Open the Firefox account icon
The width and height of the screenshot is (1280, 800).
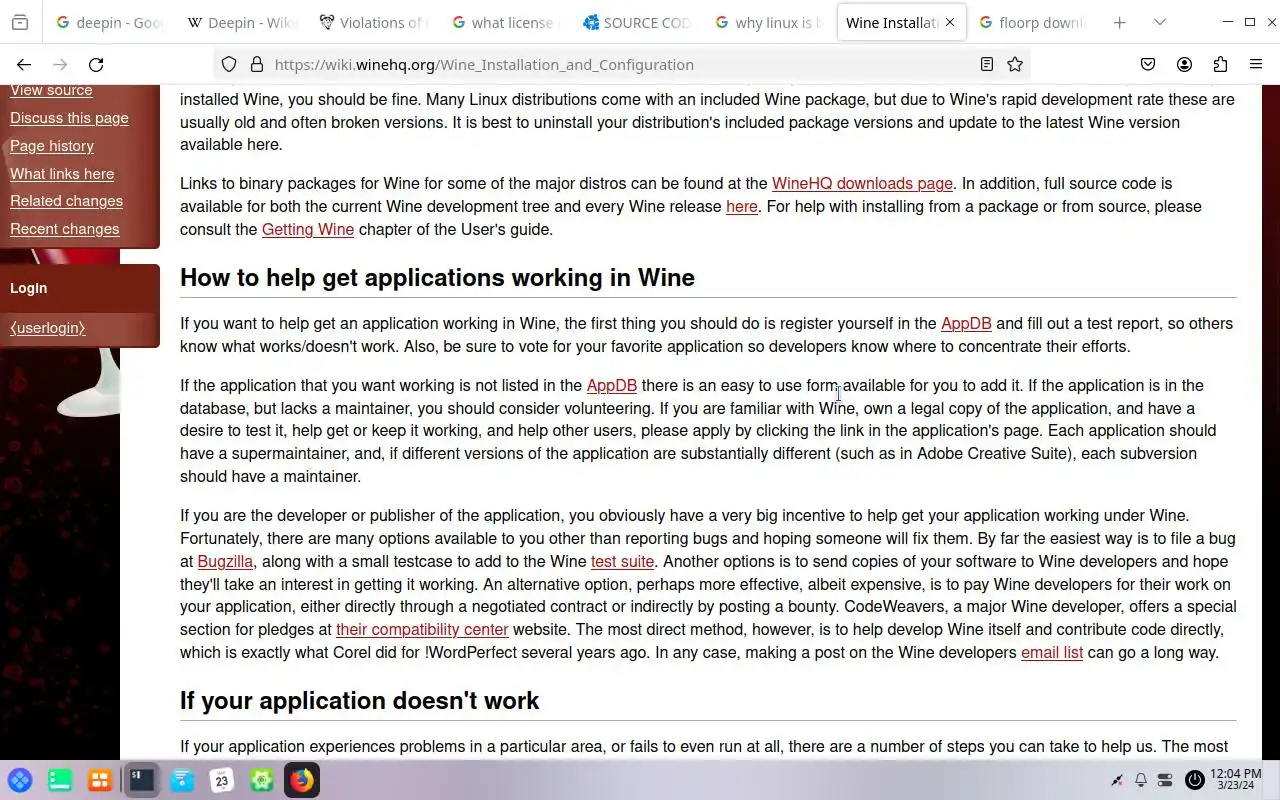click(x=1184, y=64)
